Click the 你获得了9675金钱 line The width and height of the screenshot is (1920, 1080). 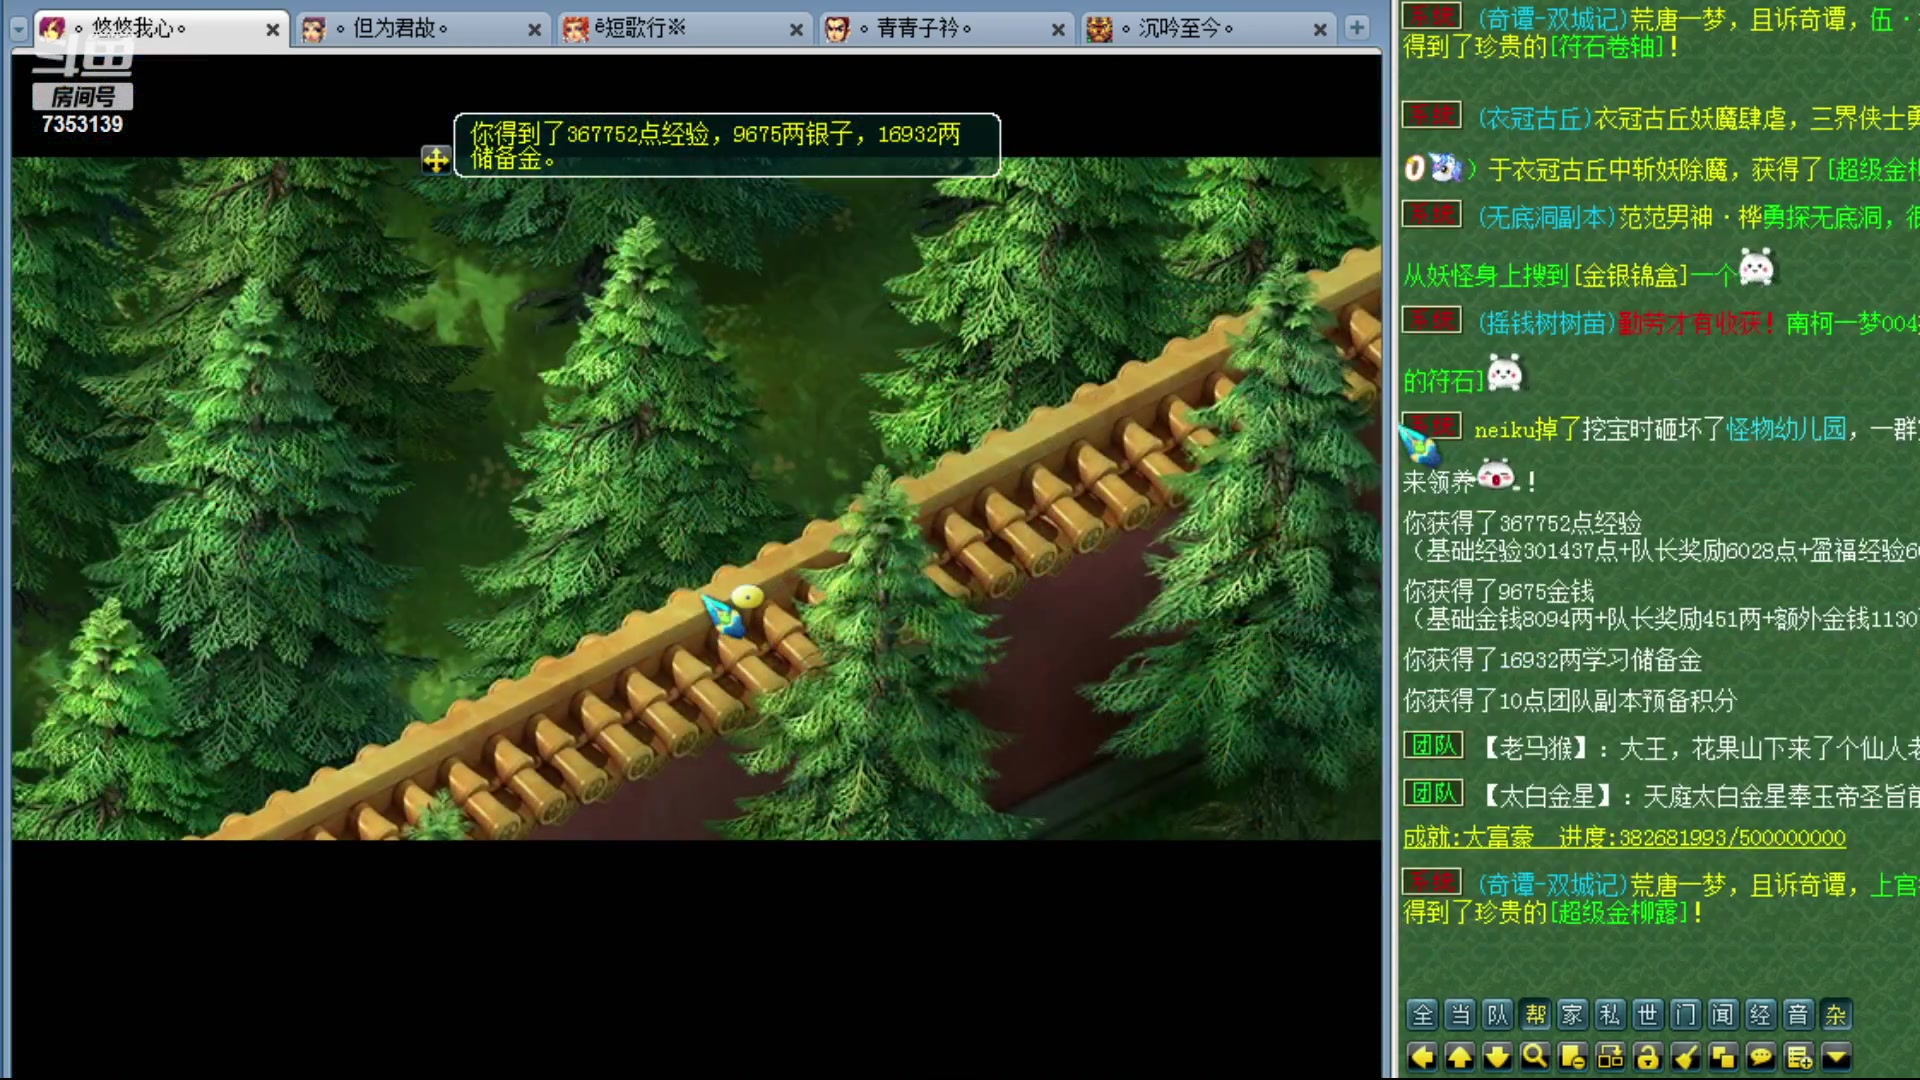pyautogui.click(x=1498, y=591)
